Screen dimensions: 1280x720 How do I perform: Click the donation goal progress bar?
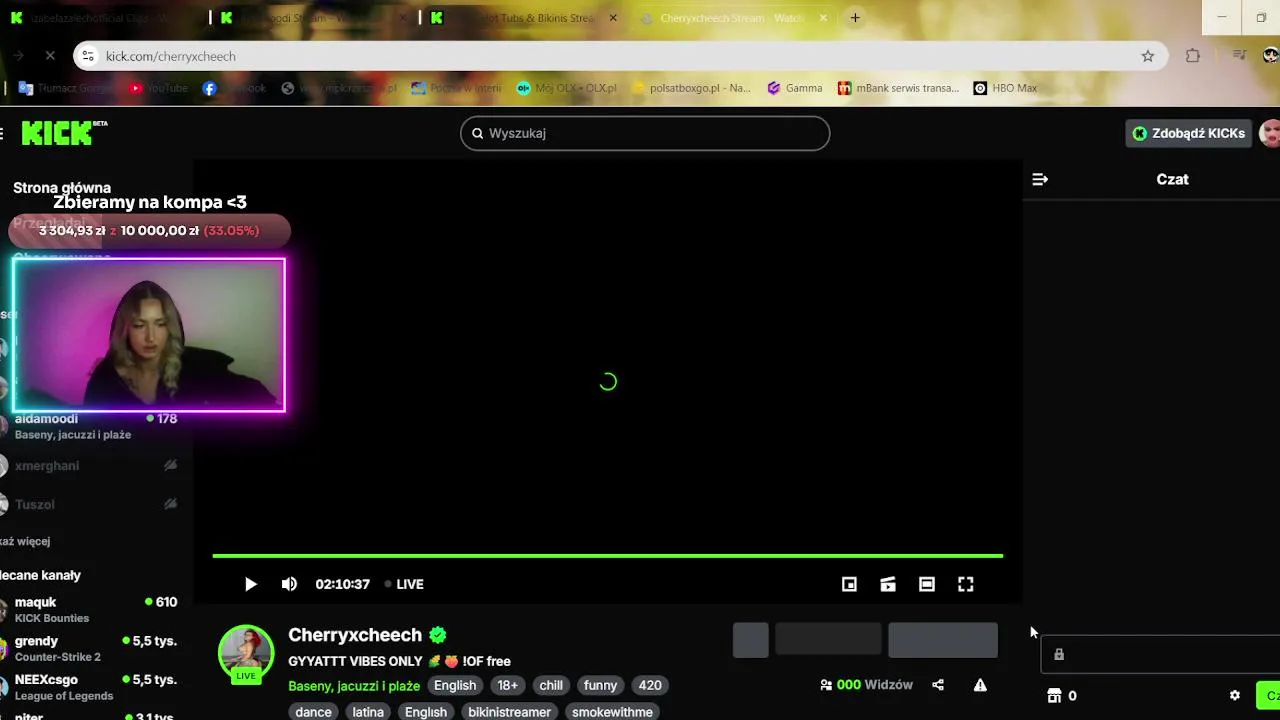pyautogui.click(x=149, y=231)
